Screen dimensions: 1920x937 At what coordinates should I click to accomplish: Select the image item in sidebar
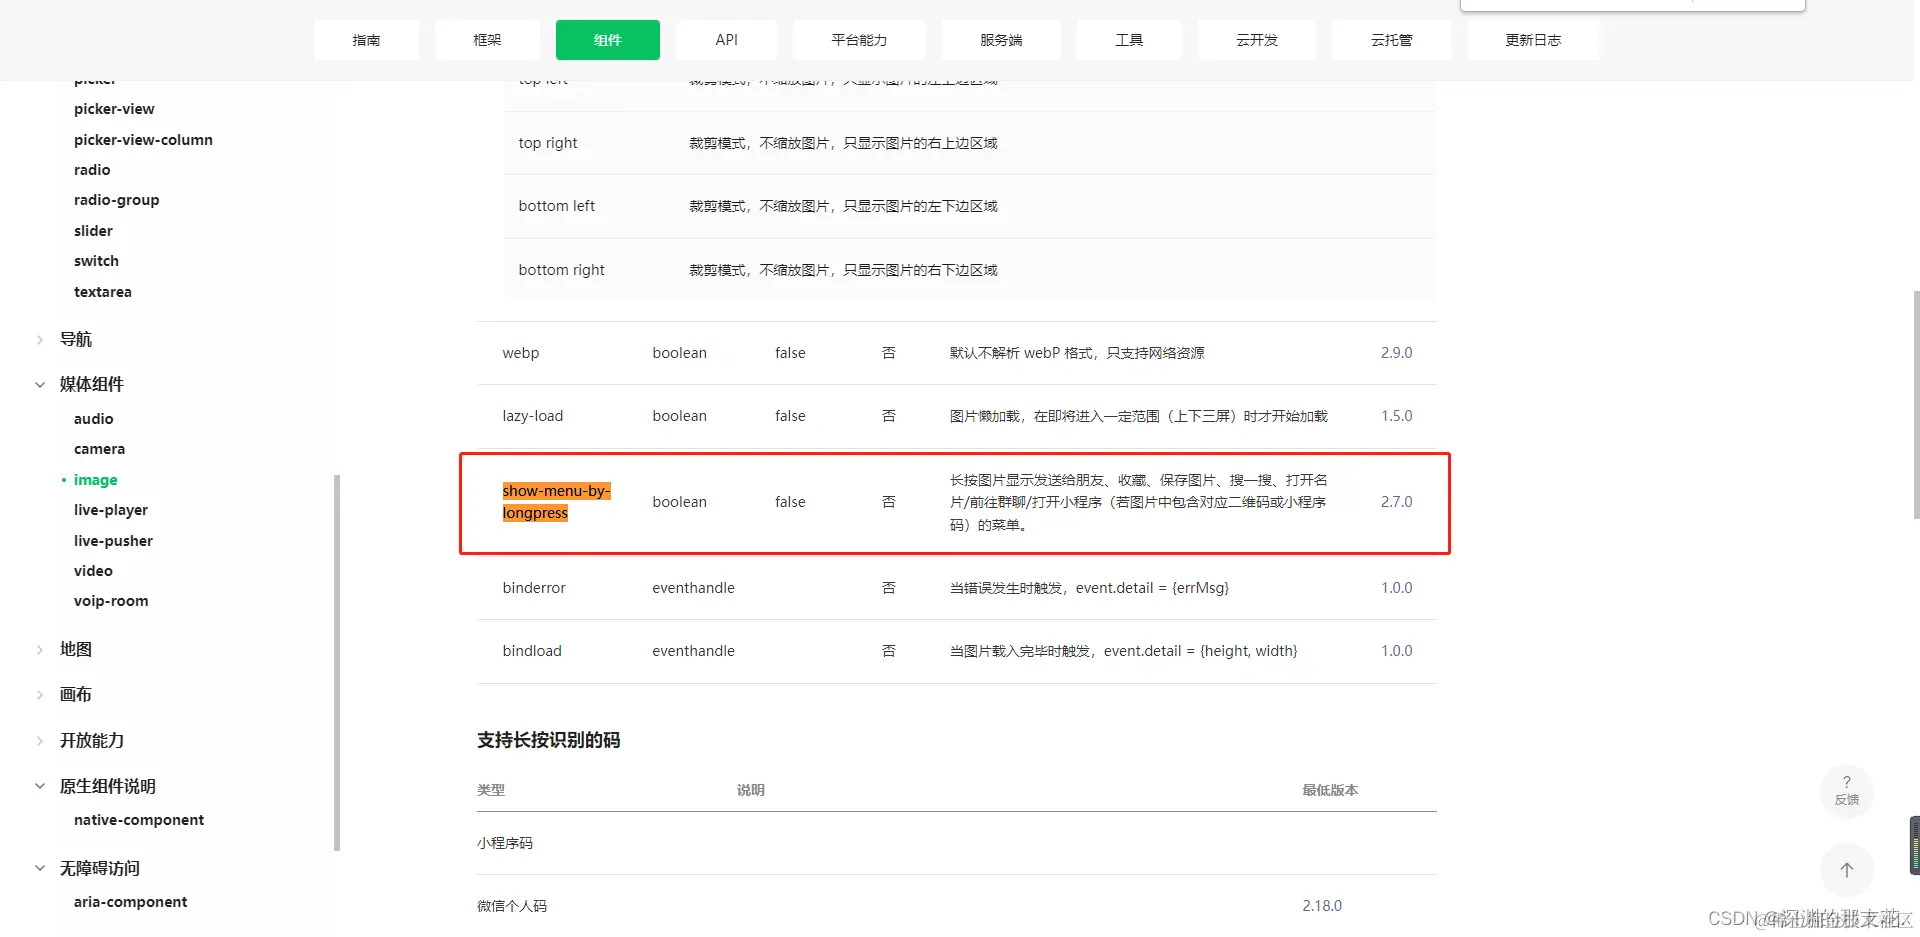tap(95, 480)
